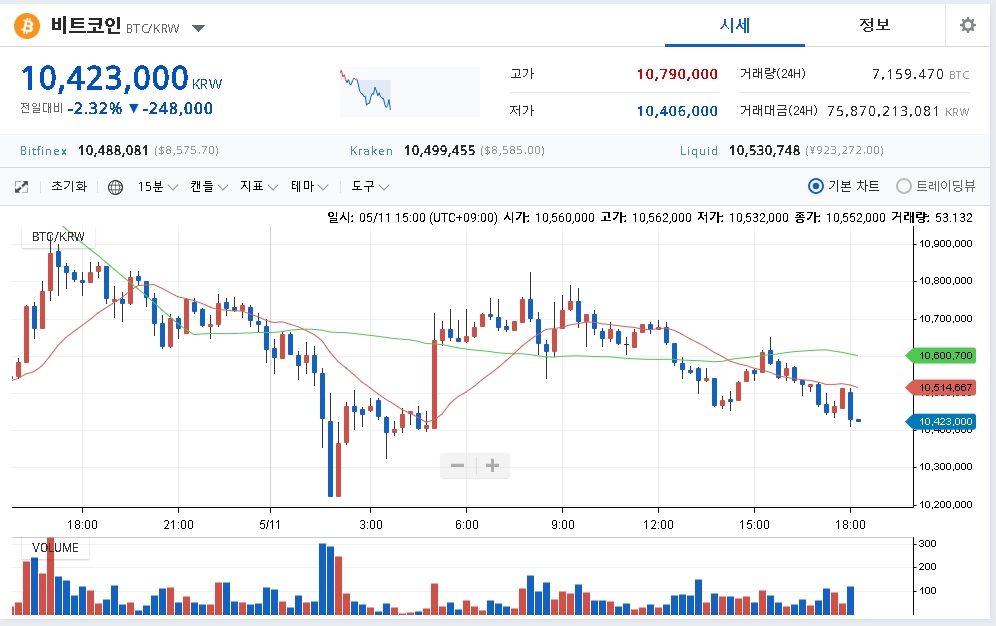Click the low price 10,406,000
This screenshot has height=626, width=996.
pyautogui.click(x=677, y=111)
